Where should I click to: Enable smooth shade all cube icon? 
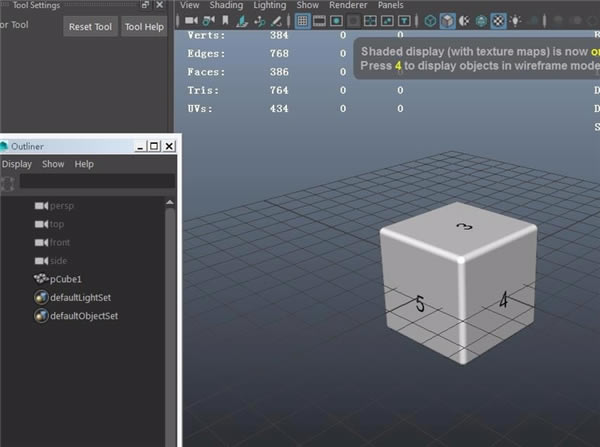pos(447,21)
